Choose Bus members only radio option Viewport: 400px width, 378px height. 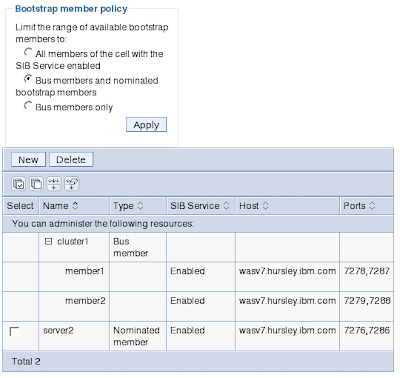(x=28, y=106)
